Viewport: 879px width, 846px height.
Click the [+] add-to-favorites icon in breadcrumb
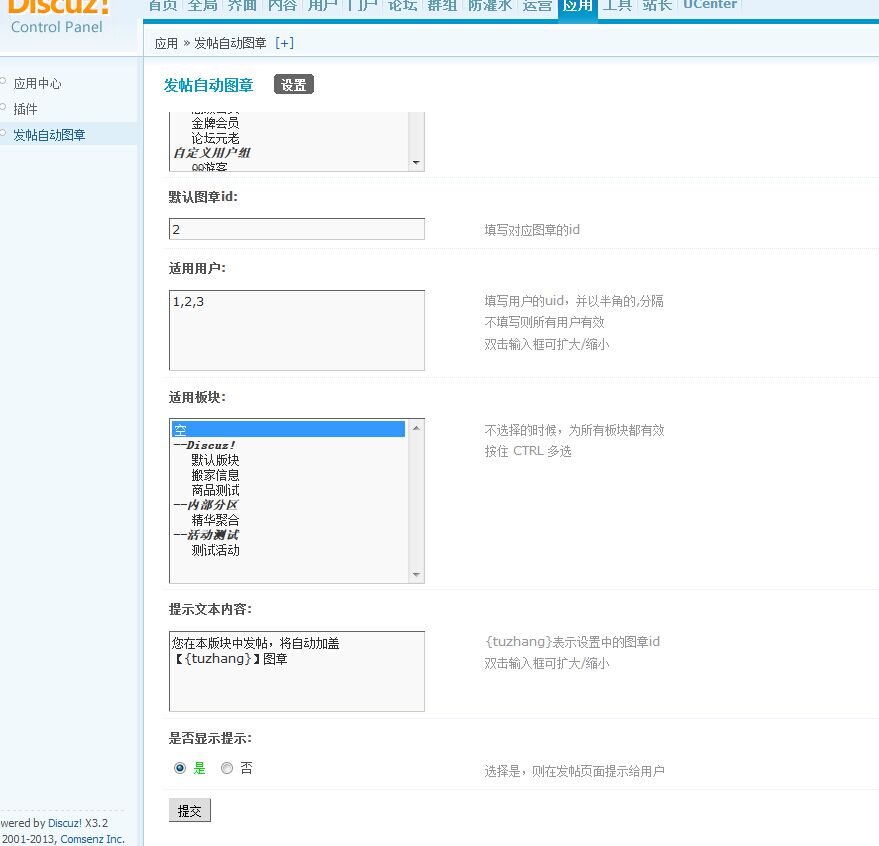click(284, 43)
